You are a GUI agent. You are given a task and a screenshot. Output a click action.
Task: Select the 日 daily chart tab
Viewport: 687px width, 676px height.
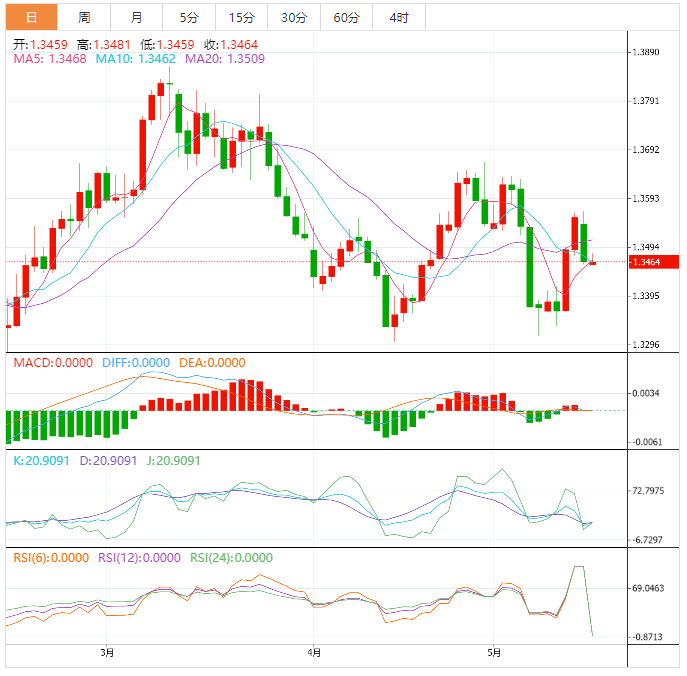click(31, 18)
